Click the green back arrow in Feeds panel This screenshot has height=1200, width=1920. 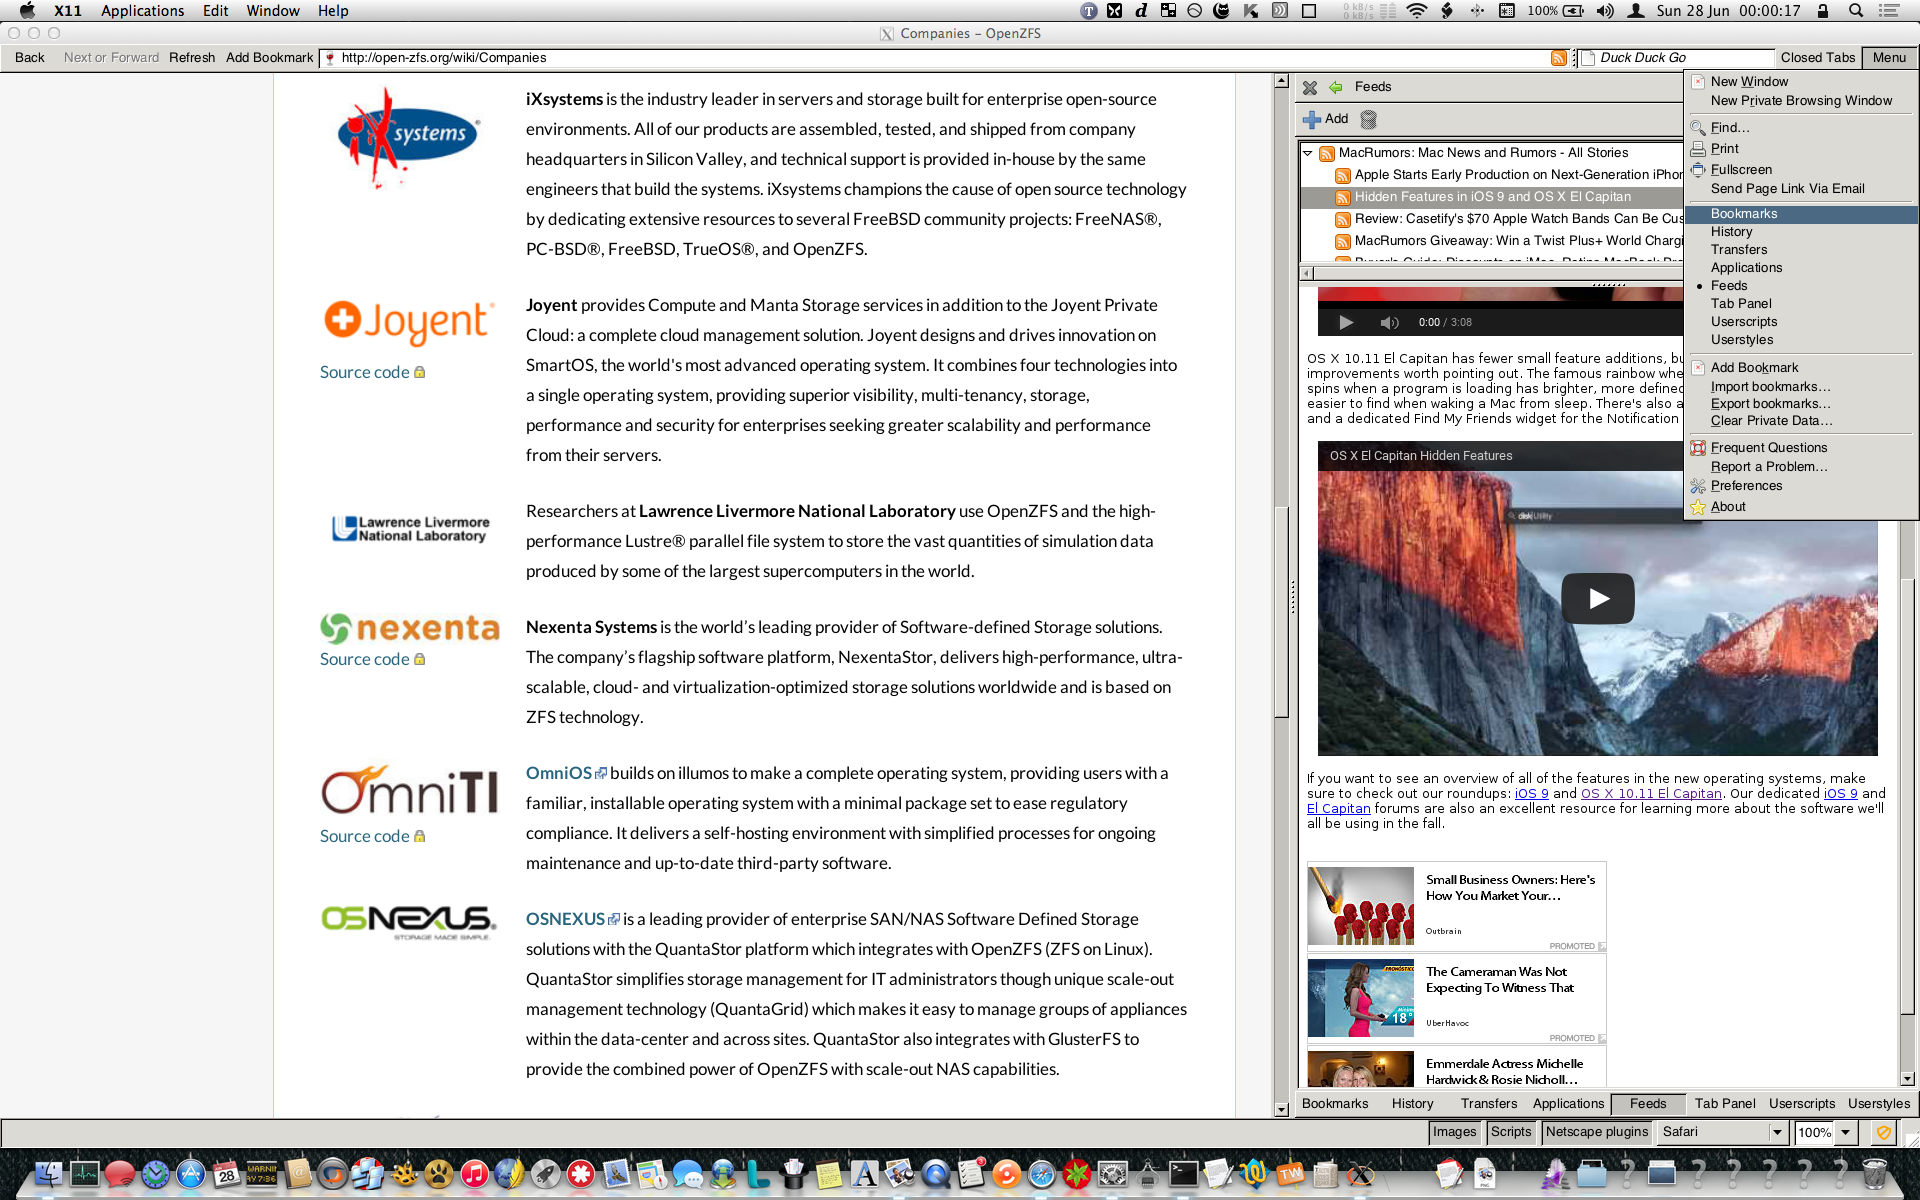(1335, 88)
